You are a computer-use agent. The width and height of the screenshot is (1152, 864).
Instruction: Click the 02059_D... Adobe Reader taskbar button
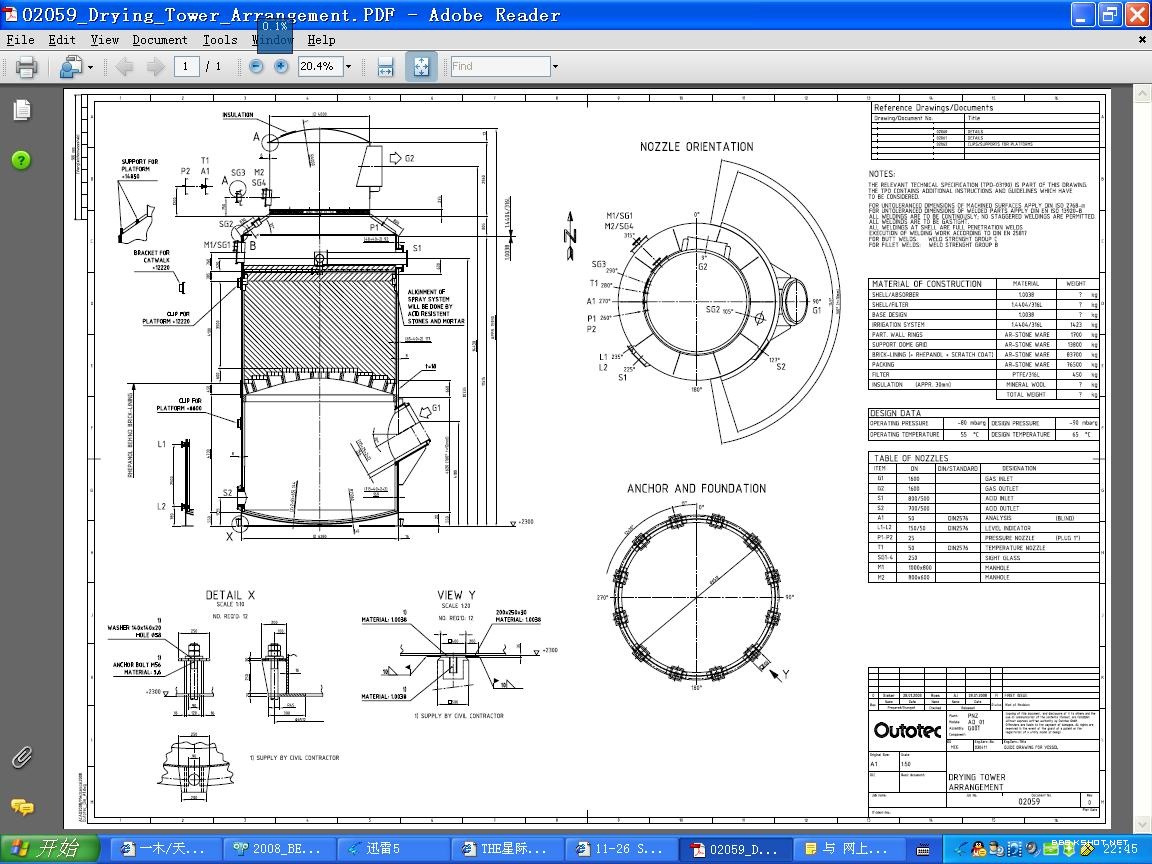(x=733, y=849)
